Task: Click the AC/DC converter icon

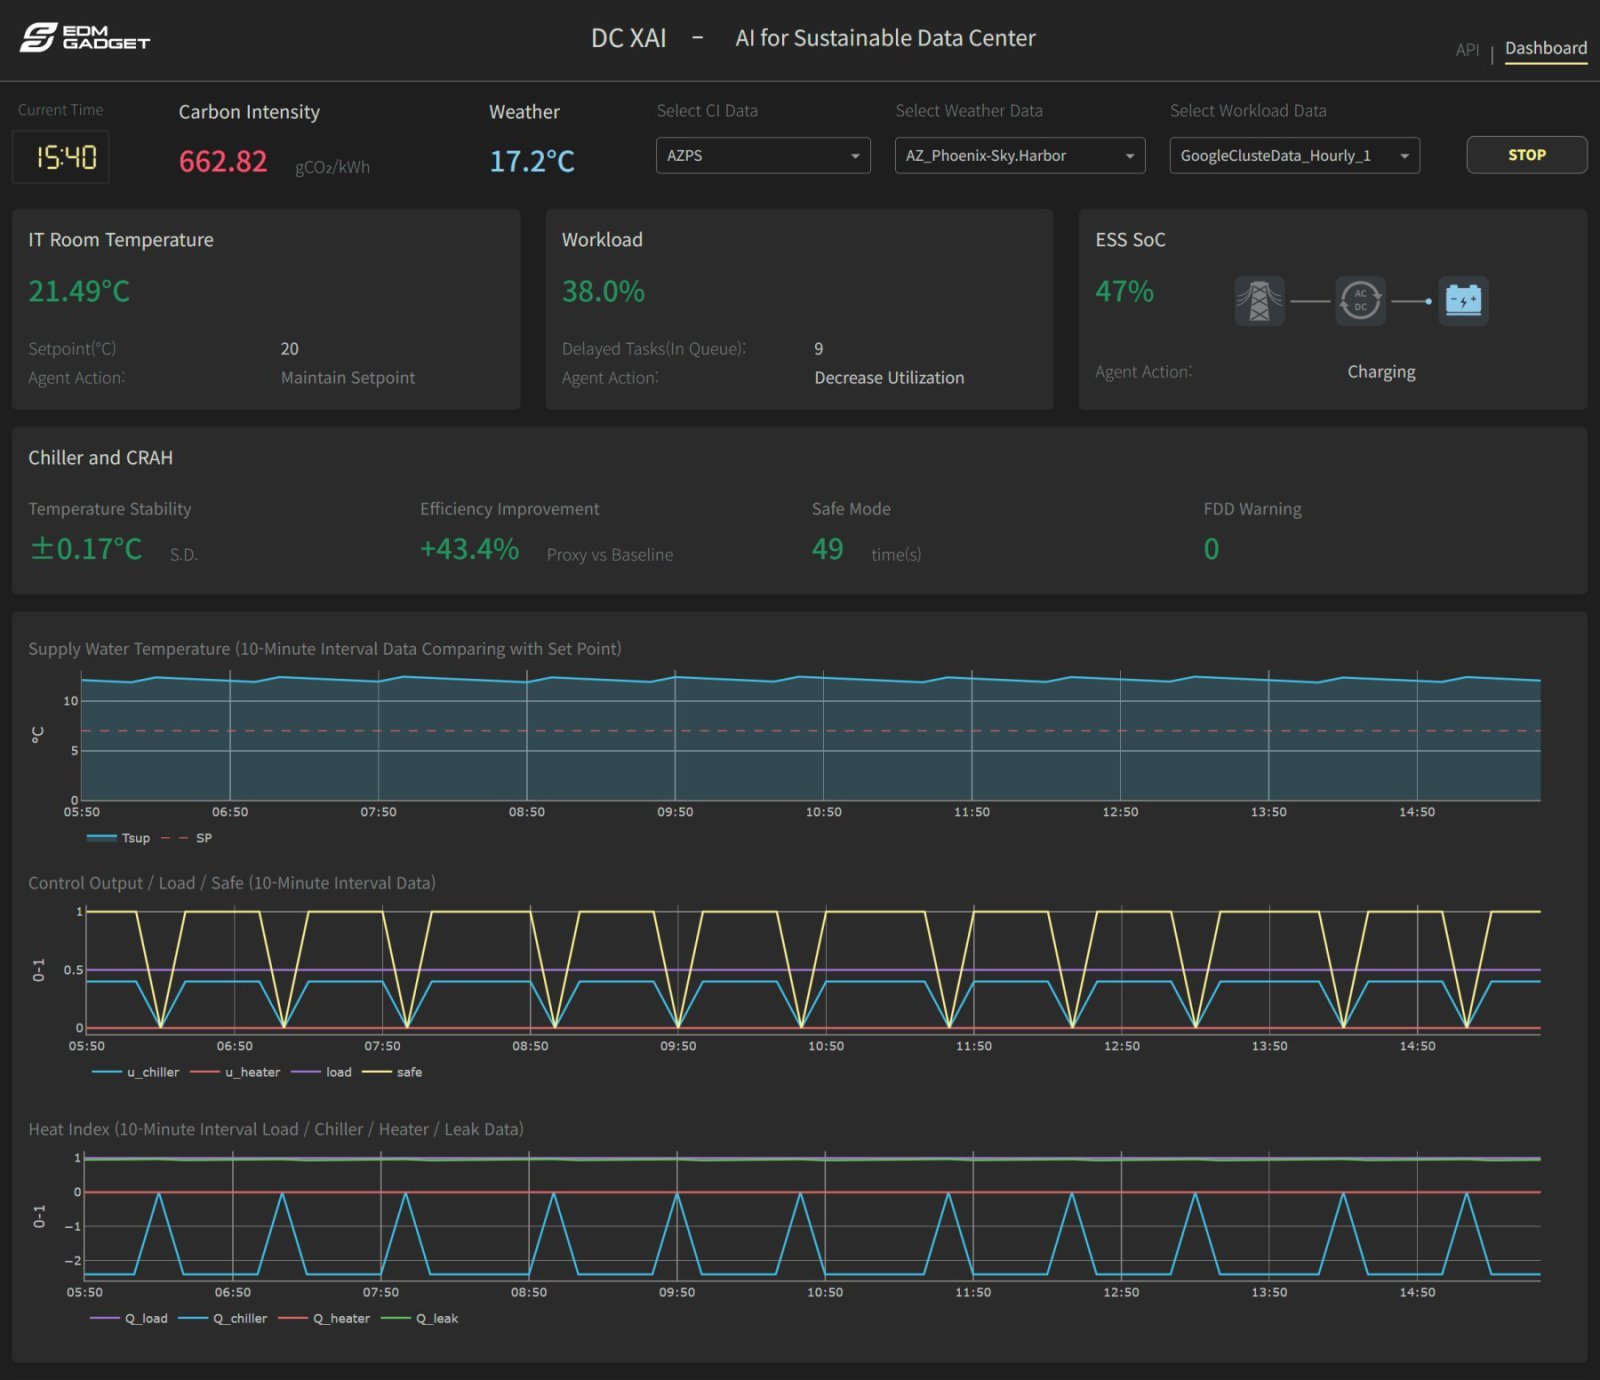Action: coord(1360,301)
